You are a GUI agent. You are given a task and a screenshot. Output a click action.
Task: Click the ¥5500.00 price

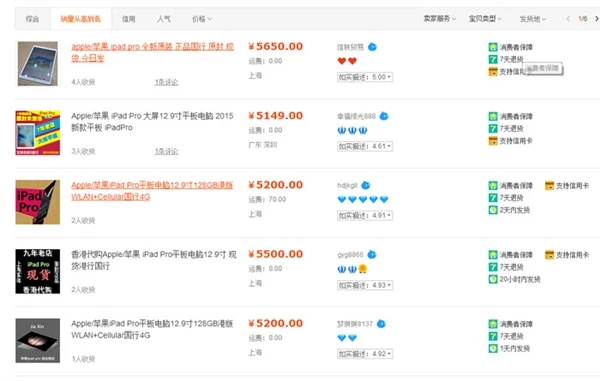pyautogui.click(x=276, y=254)
